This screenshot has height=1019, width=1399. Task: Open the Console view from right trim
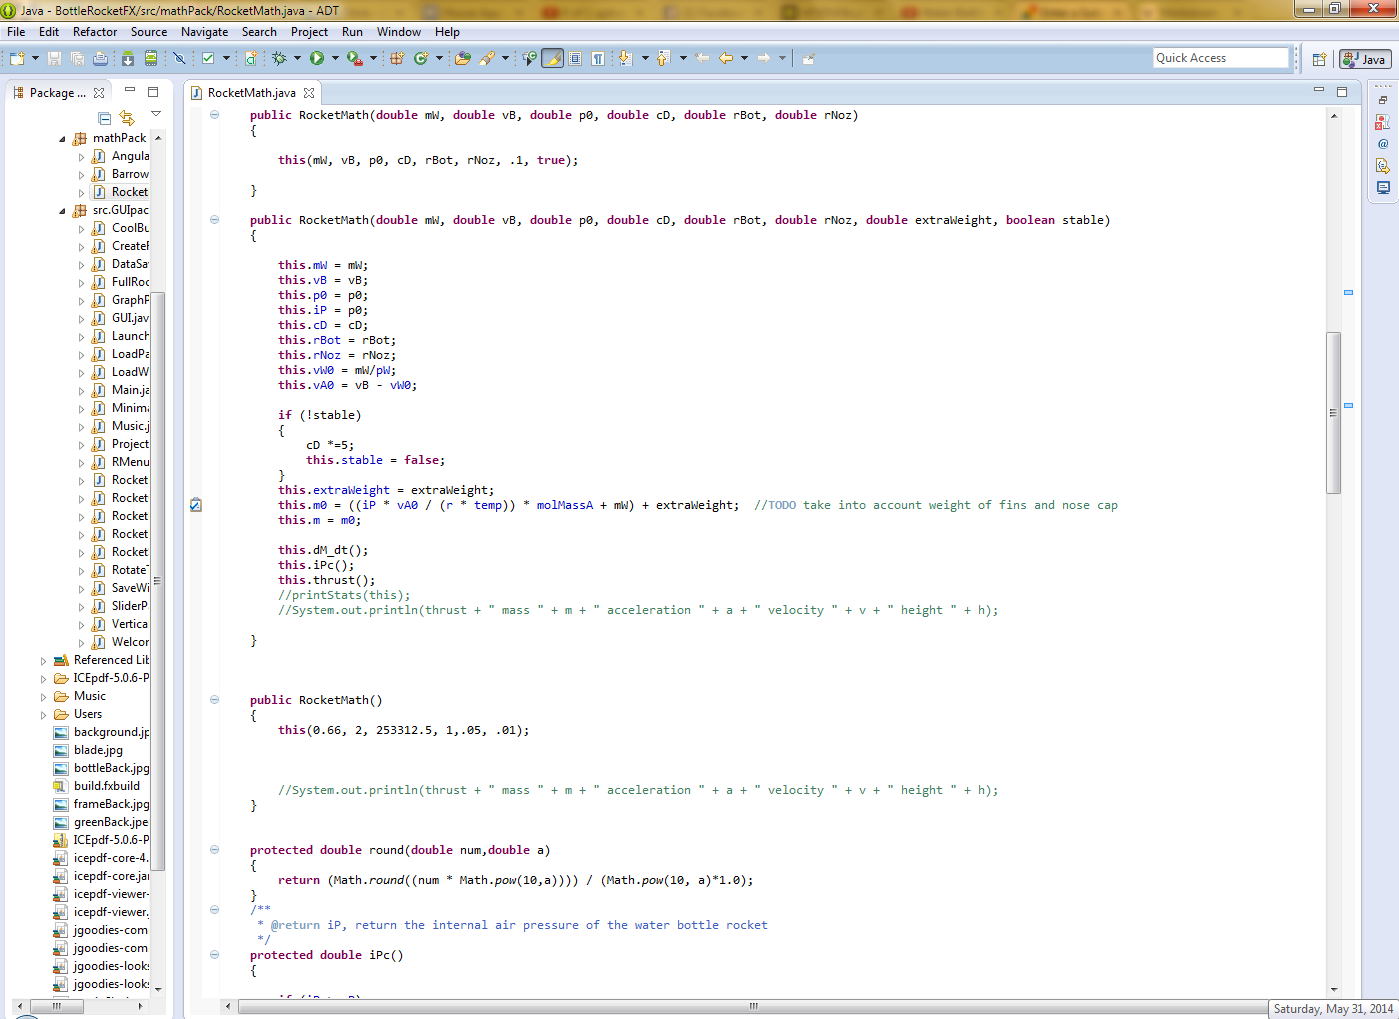1383,187
